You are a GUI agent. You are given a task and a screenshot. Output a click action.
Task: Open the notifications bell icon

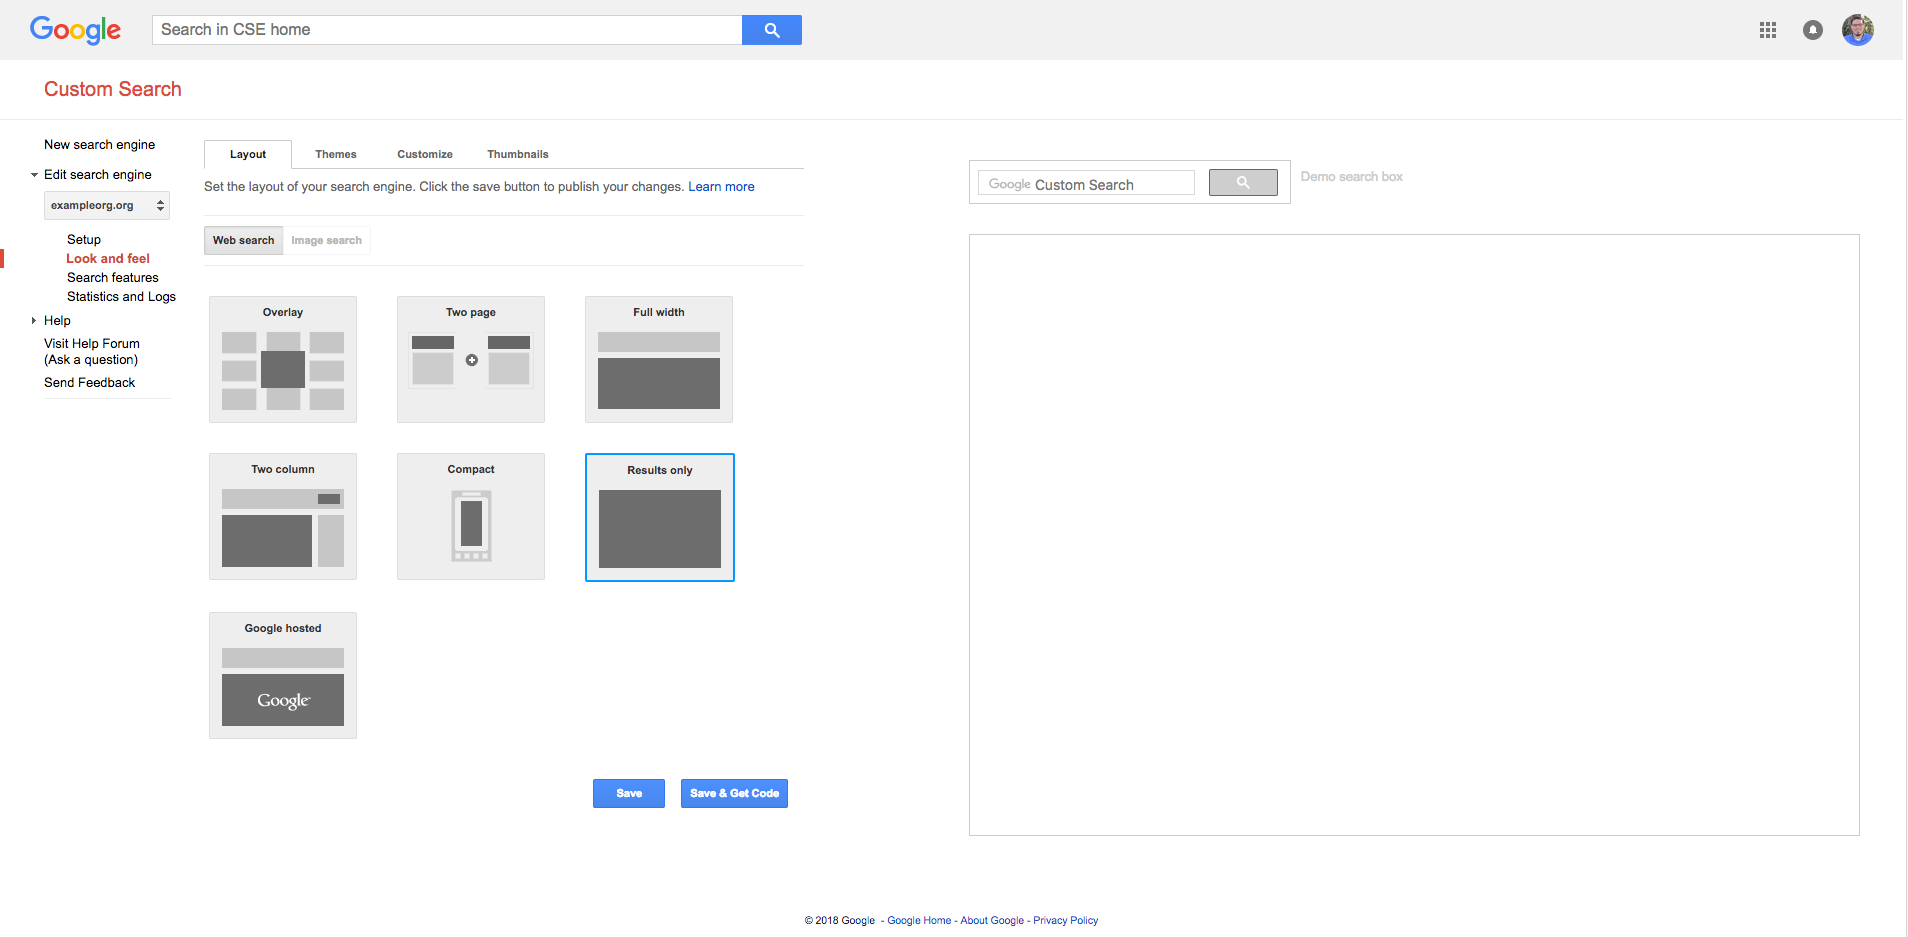[x=1812, y=30]
